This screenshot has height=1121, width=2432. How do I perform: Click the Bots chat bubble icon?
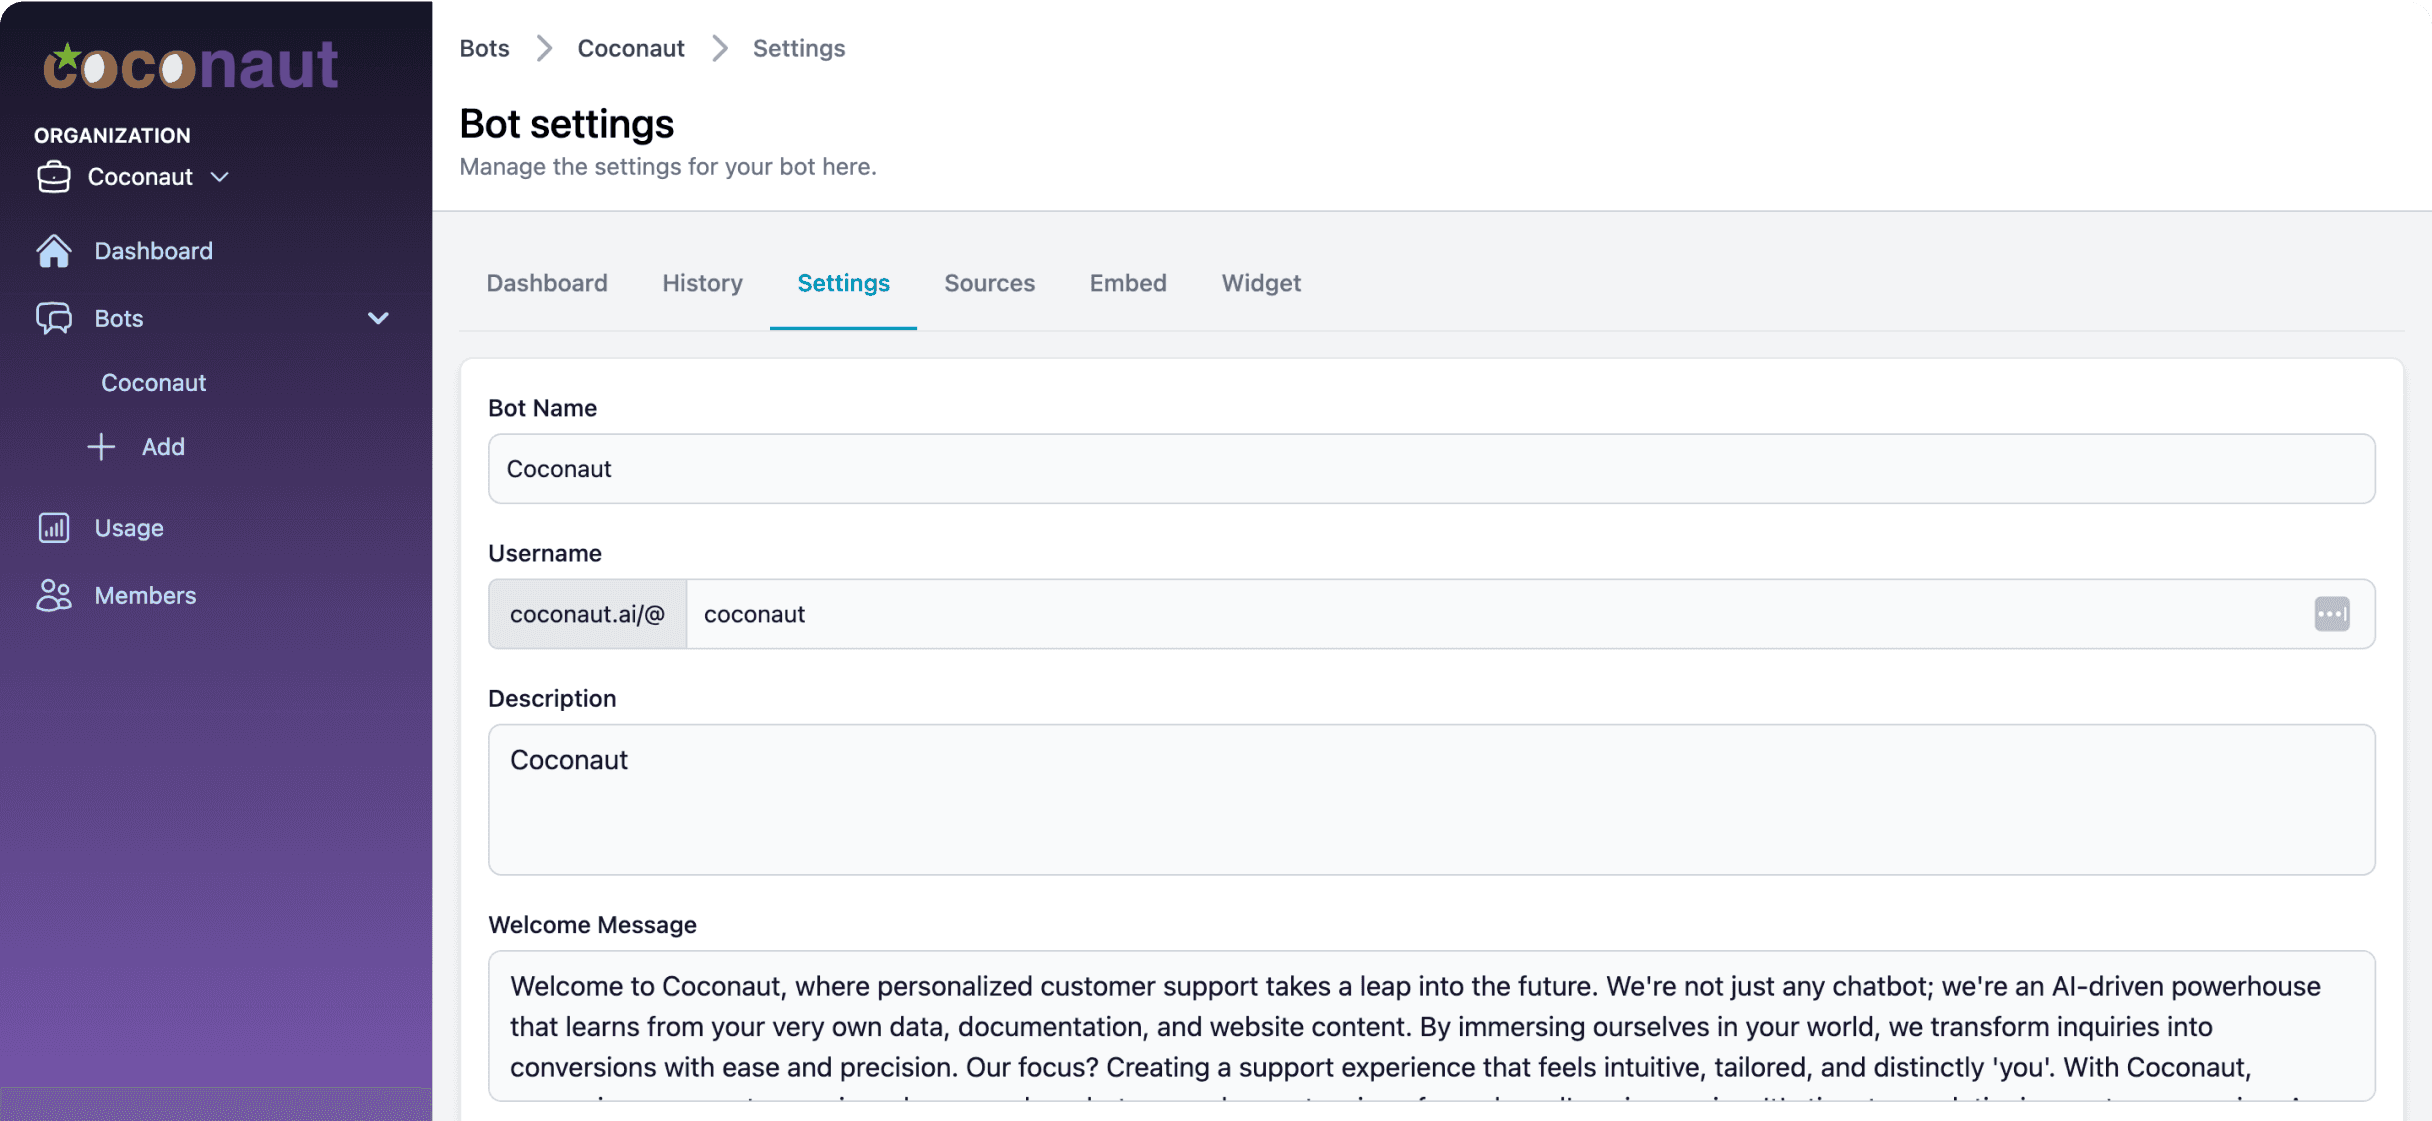point(56,318)
